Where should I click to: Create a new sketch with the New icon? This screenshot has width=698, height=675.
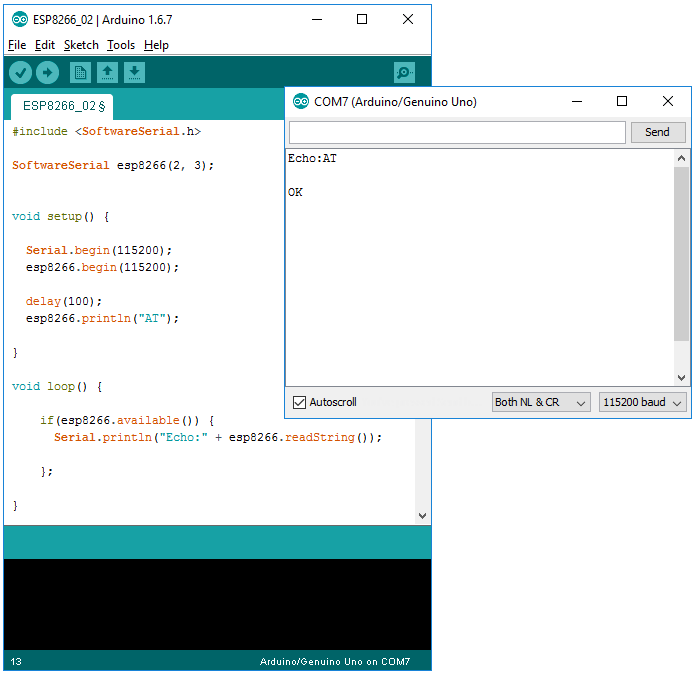tap(81, 73)
